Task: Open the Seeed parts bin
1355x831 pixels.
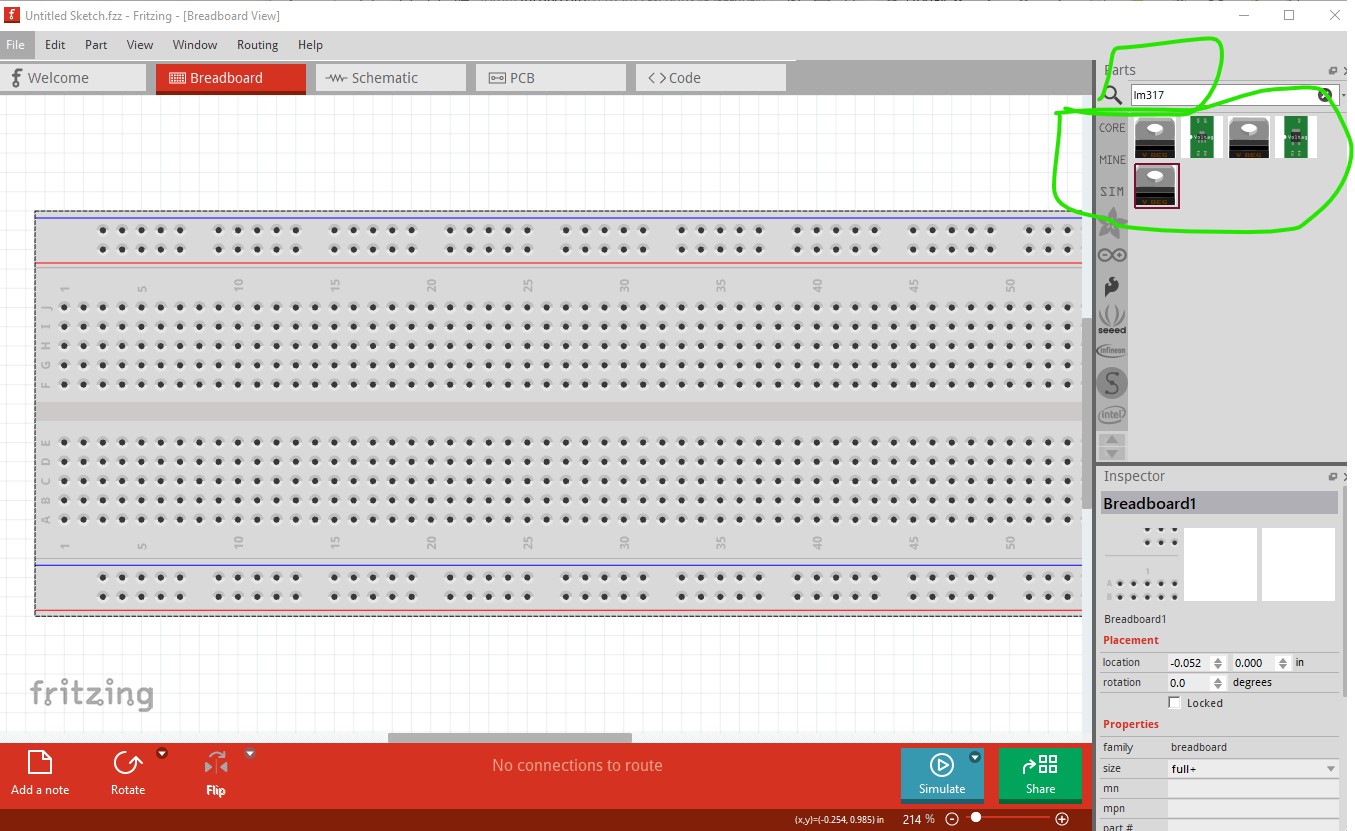Action: tap(1111, 319)
